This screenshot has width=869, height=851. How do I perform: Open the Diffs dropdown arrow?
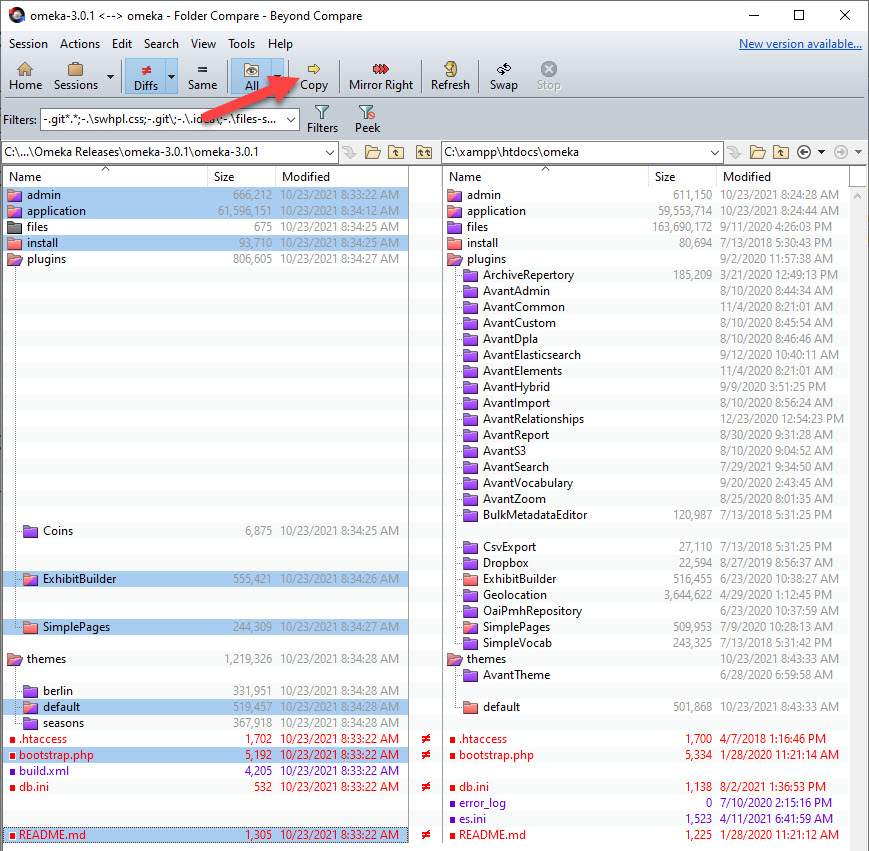[x=172, y=76]
